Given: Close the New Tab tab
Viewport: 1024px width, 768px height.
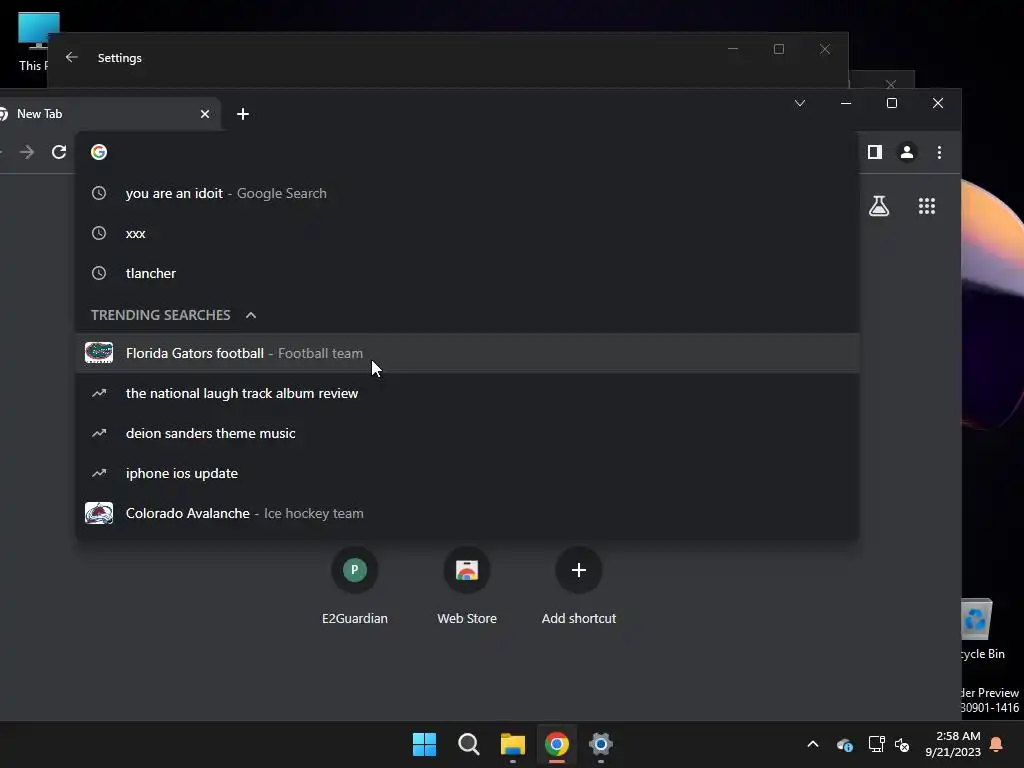Looking at the screenshot, I should click(x=204, y=114).
